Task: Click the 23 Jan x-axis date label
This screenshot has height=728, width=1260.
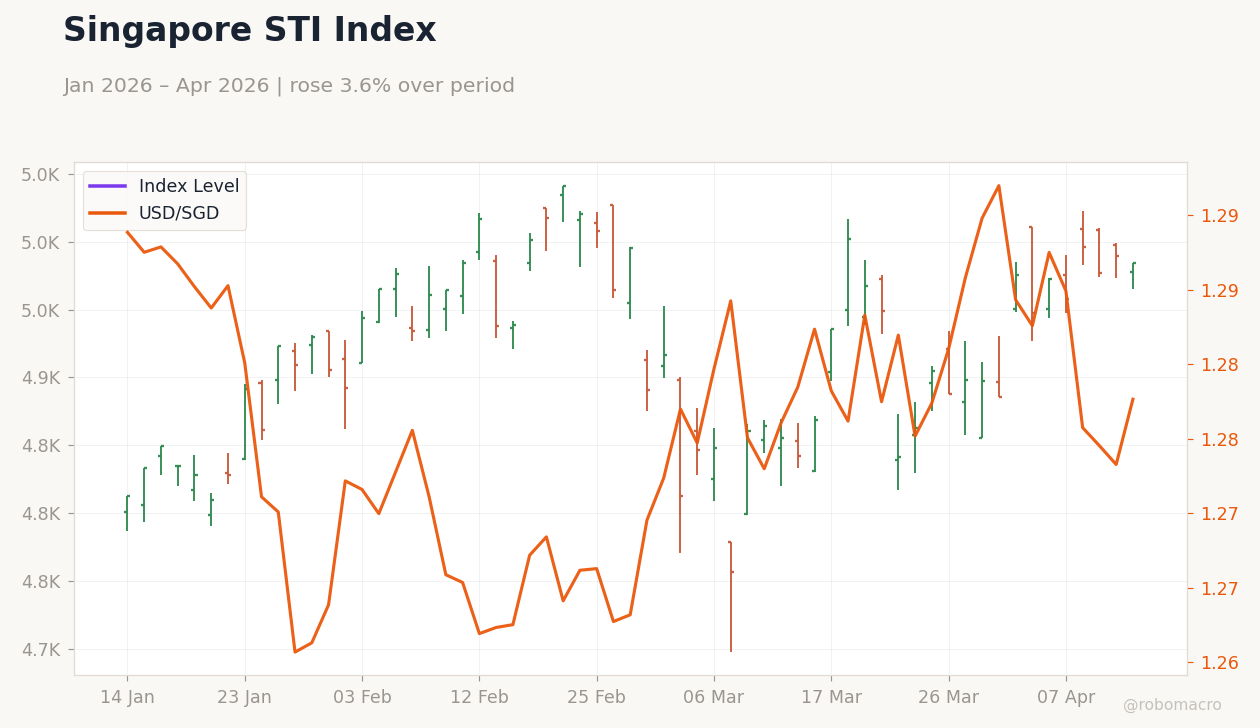Action: click(245, 698)
